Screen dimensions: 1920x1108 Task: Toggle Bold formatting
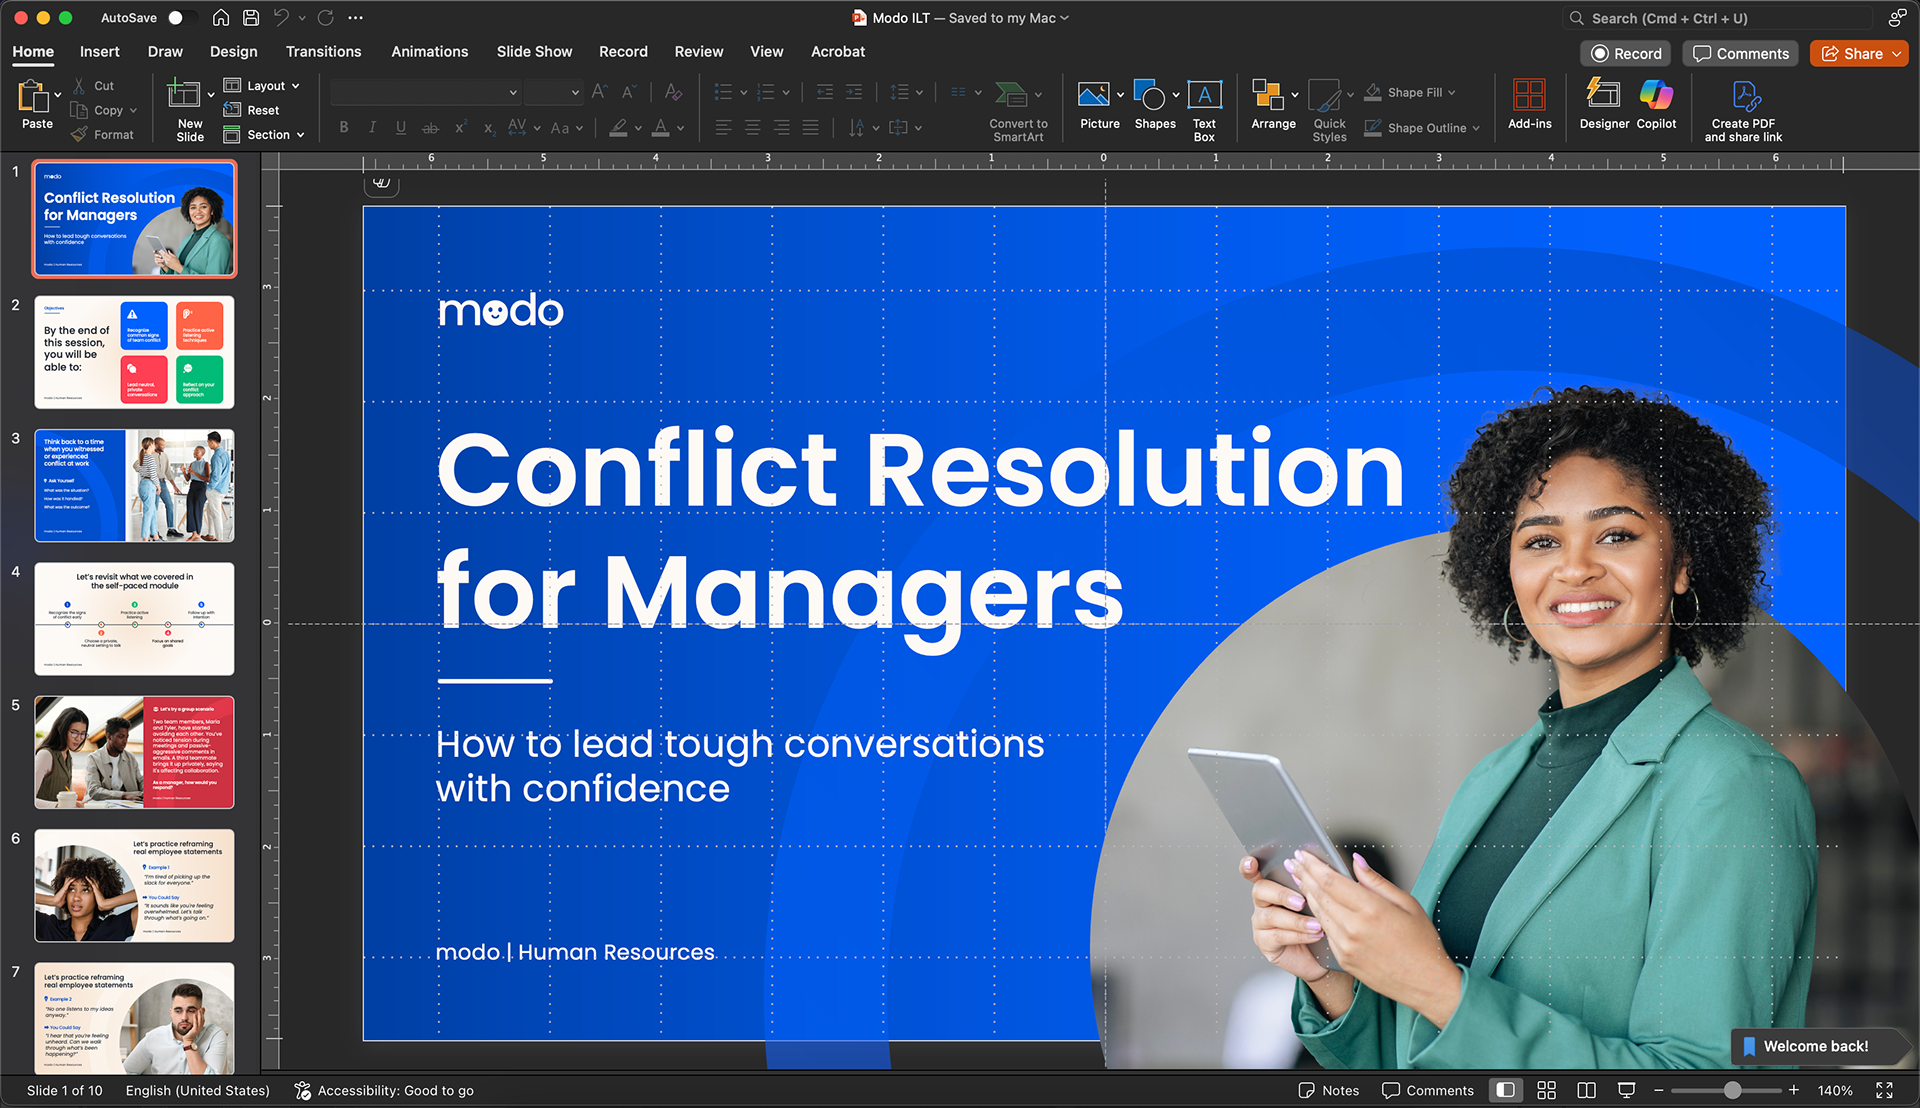[344, 127]
